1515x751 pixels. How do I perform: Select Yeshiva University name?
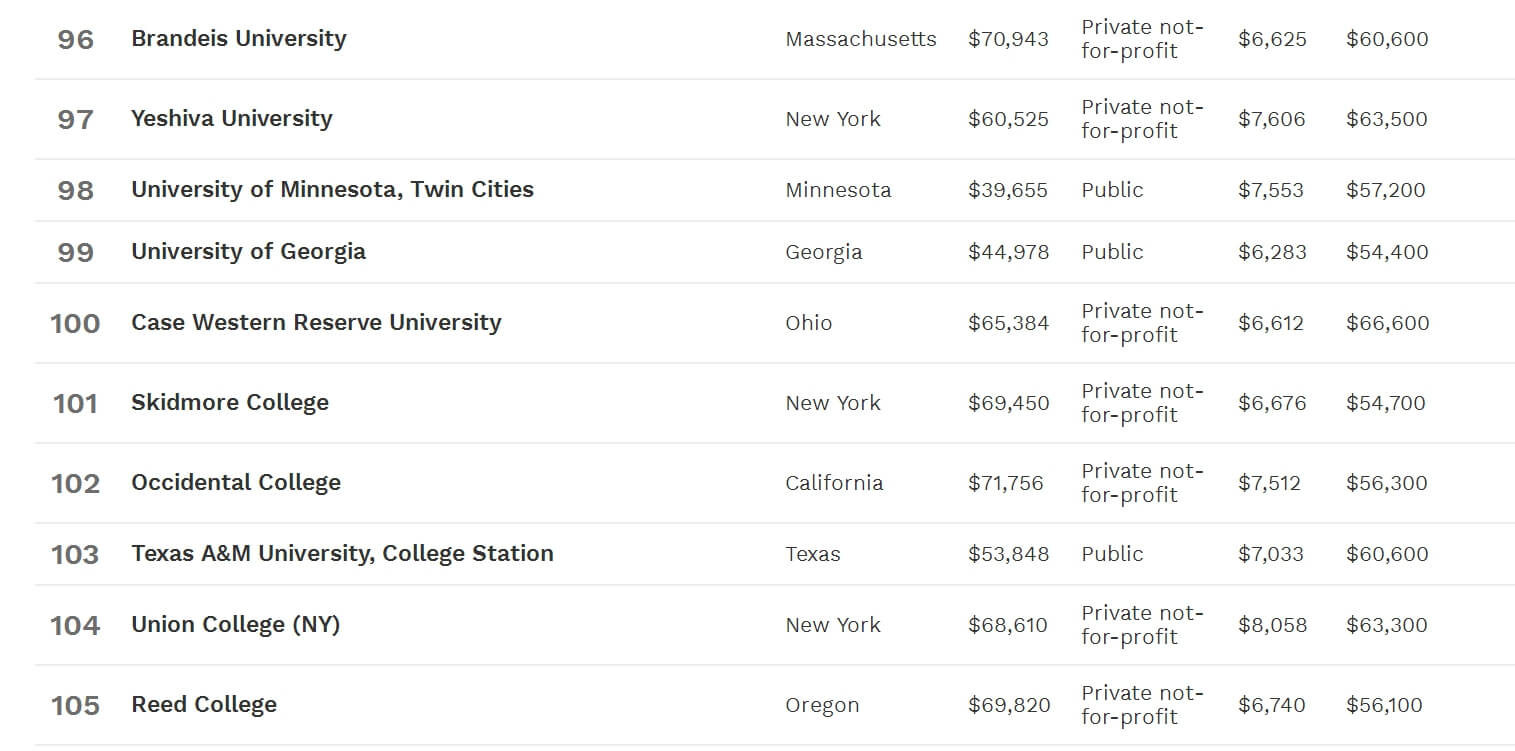coord(232,119)
